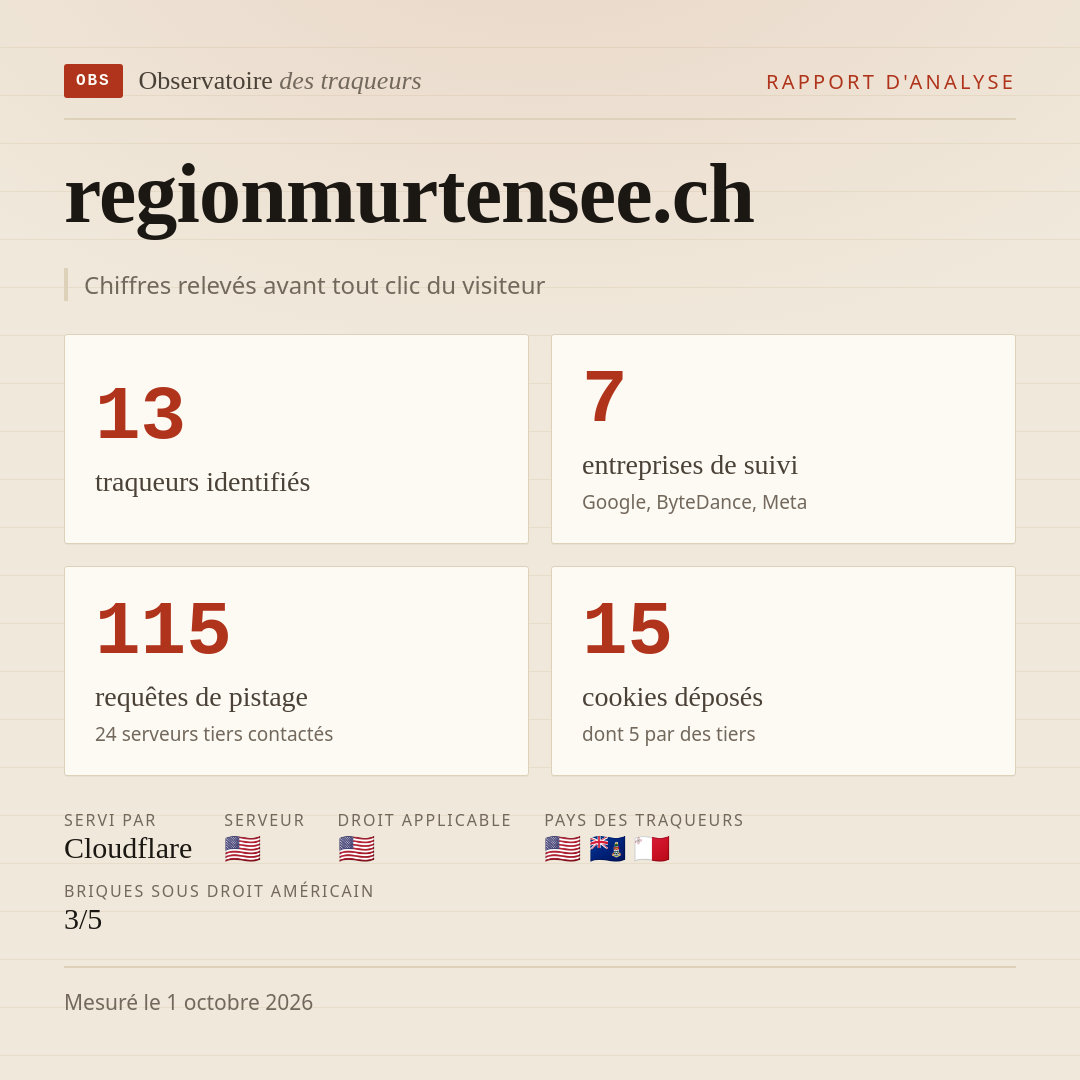Click the Rapport d'analyse label
Screen dimensions: 1080x1080
click(x=891, y=82)
